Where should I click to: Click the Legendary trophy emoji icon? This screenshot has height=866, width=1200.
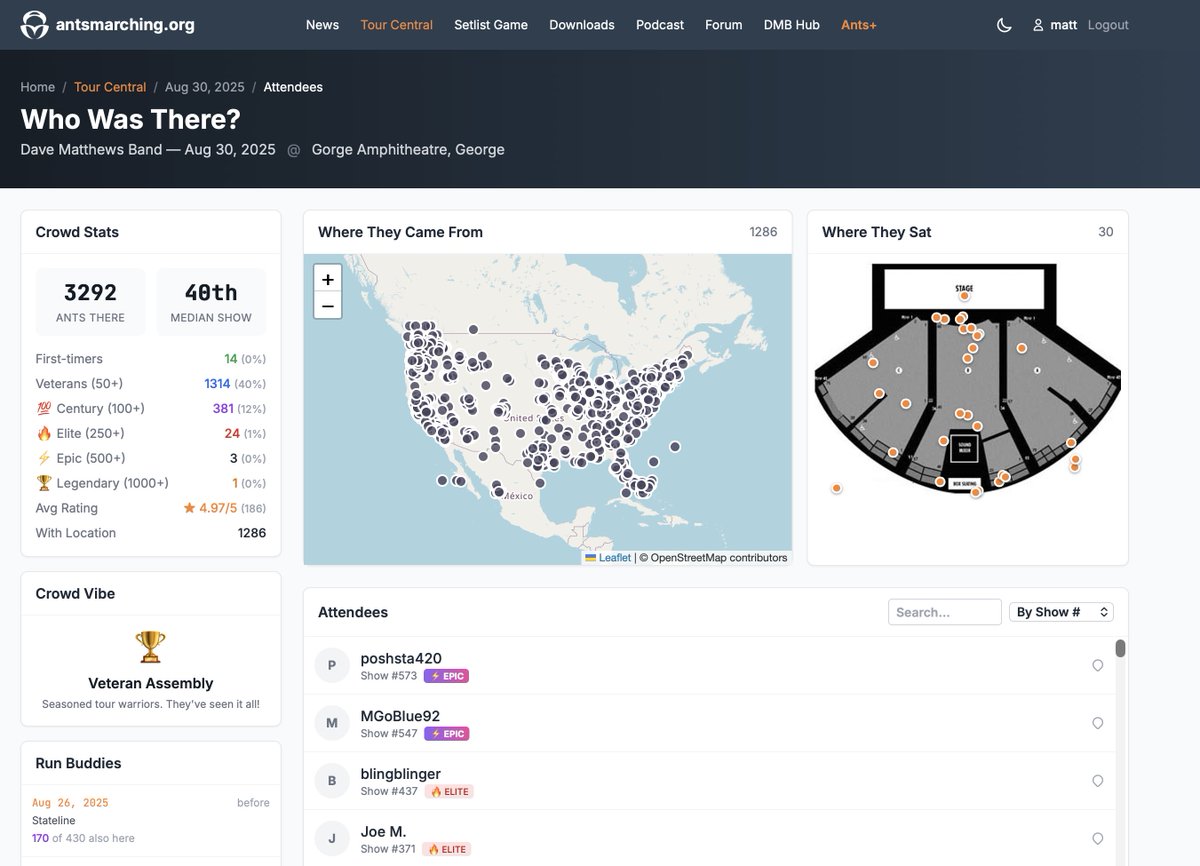tap(43, 483)
